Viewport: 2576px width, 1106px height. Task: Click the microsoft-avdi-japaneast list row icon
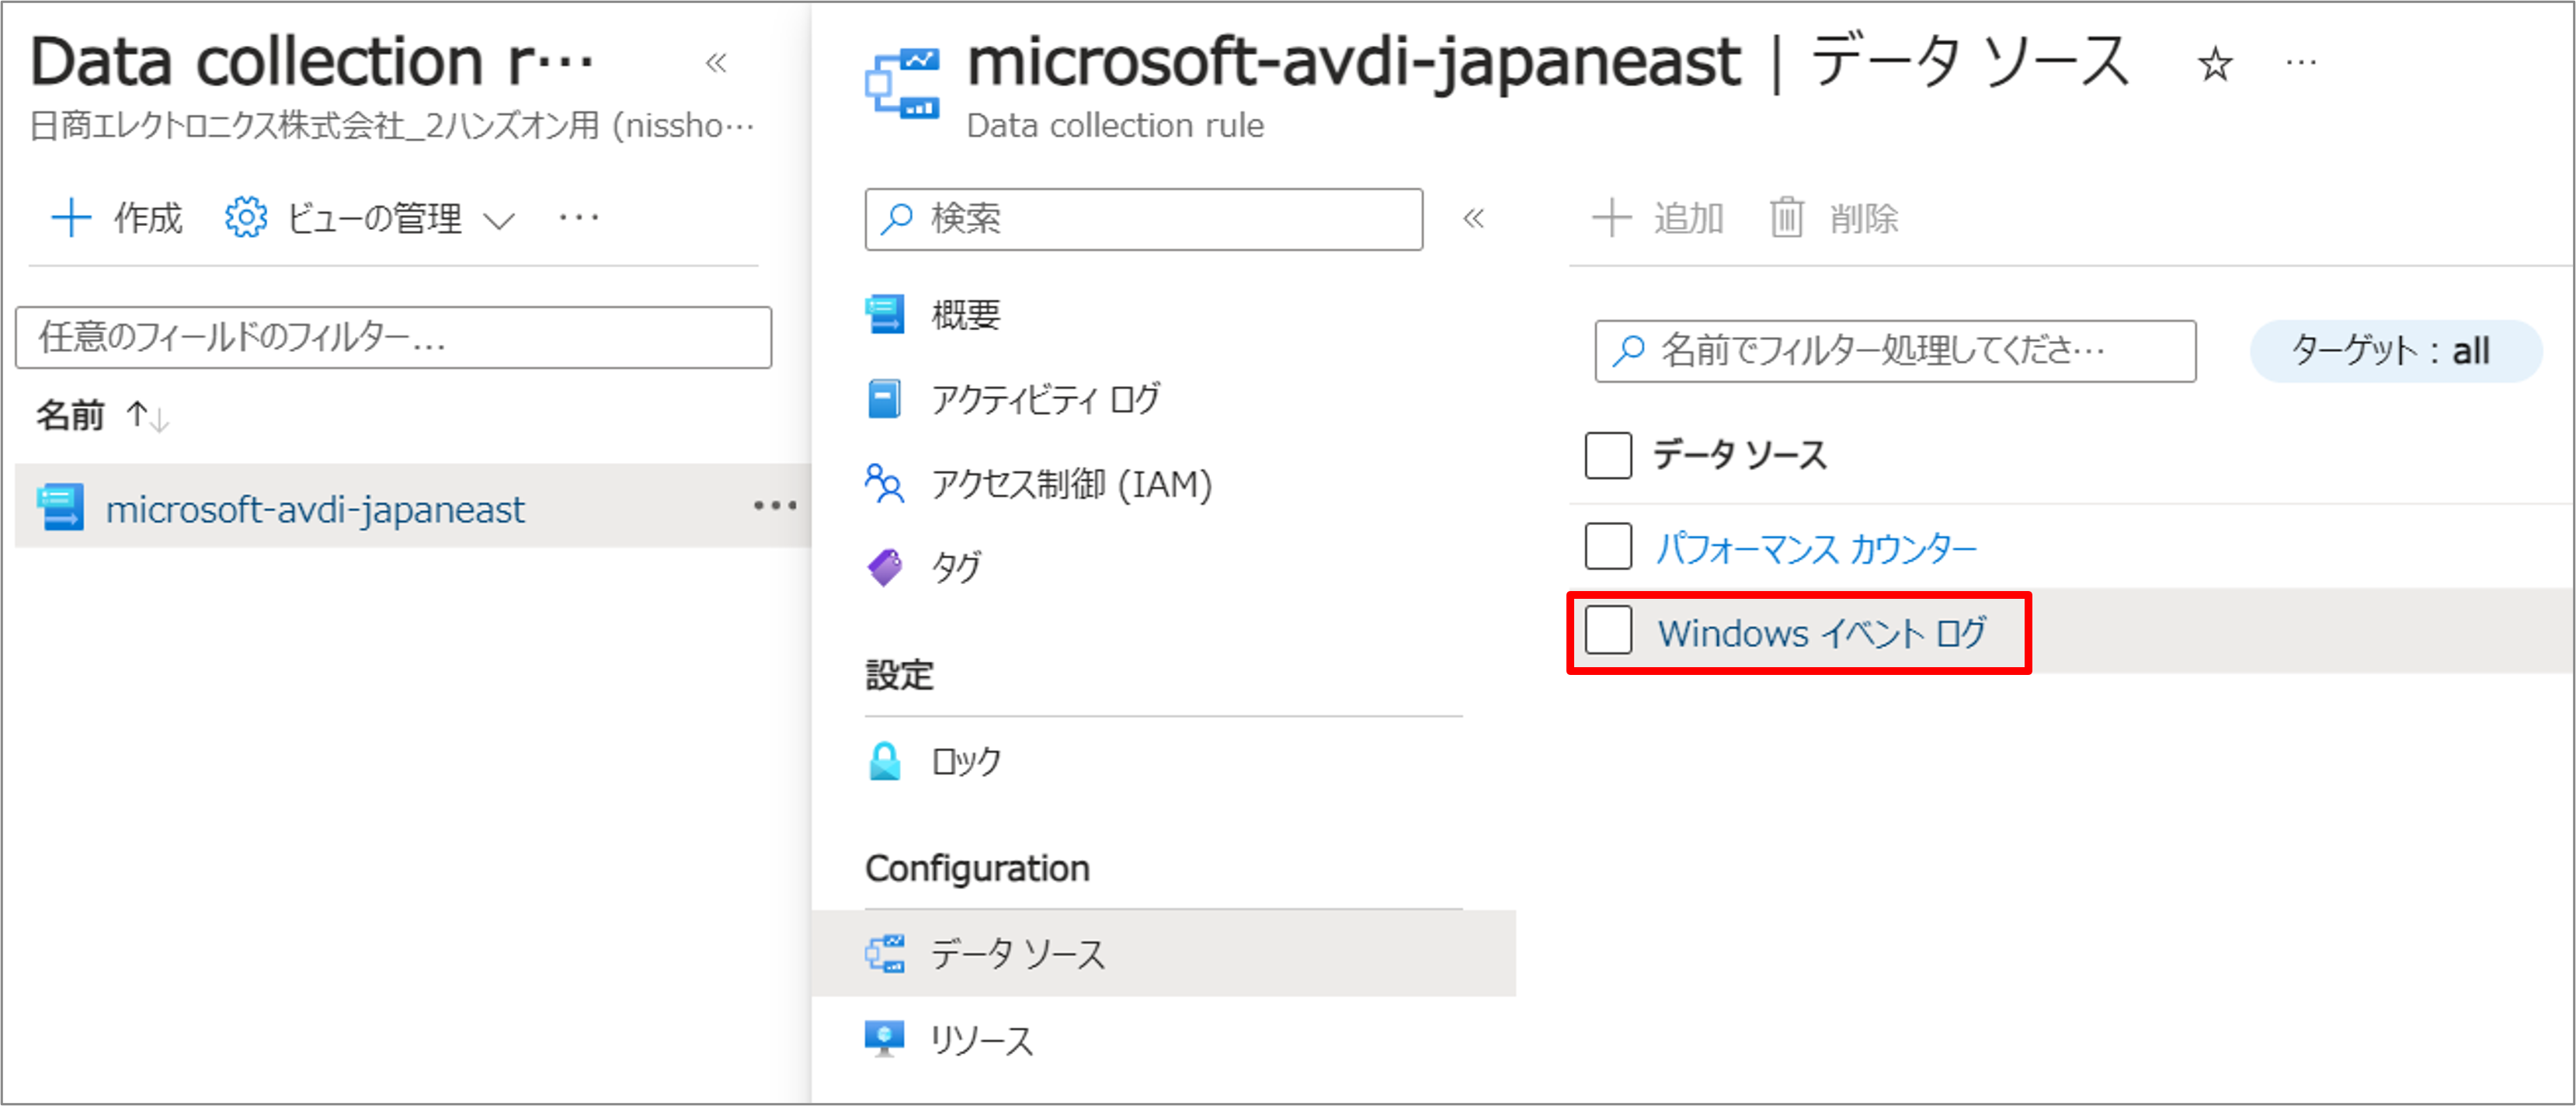[61, 508]
